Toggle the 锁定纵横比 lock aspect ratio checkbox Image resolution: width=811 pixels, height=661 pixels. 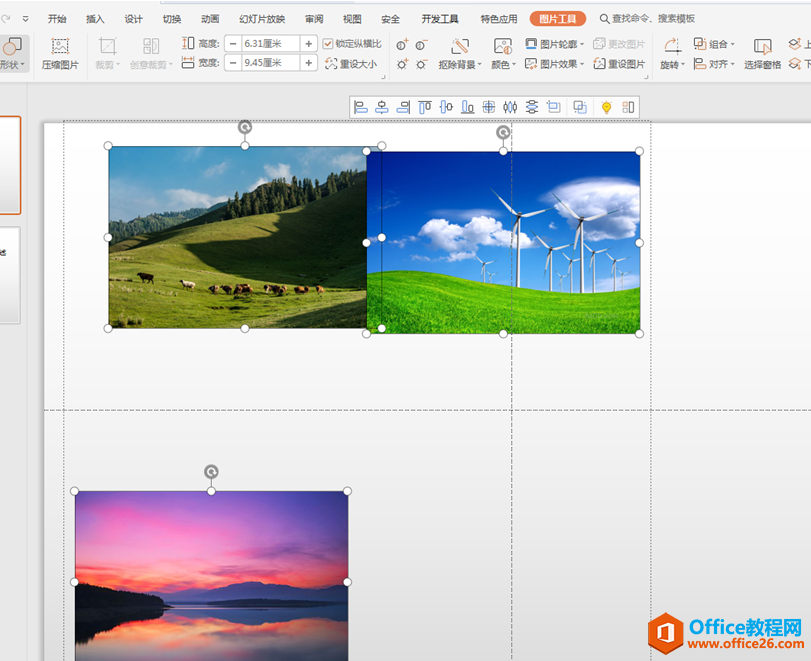[329, 44]
